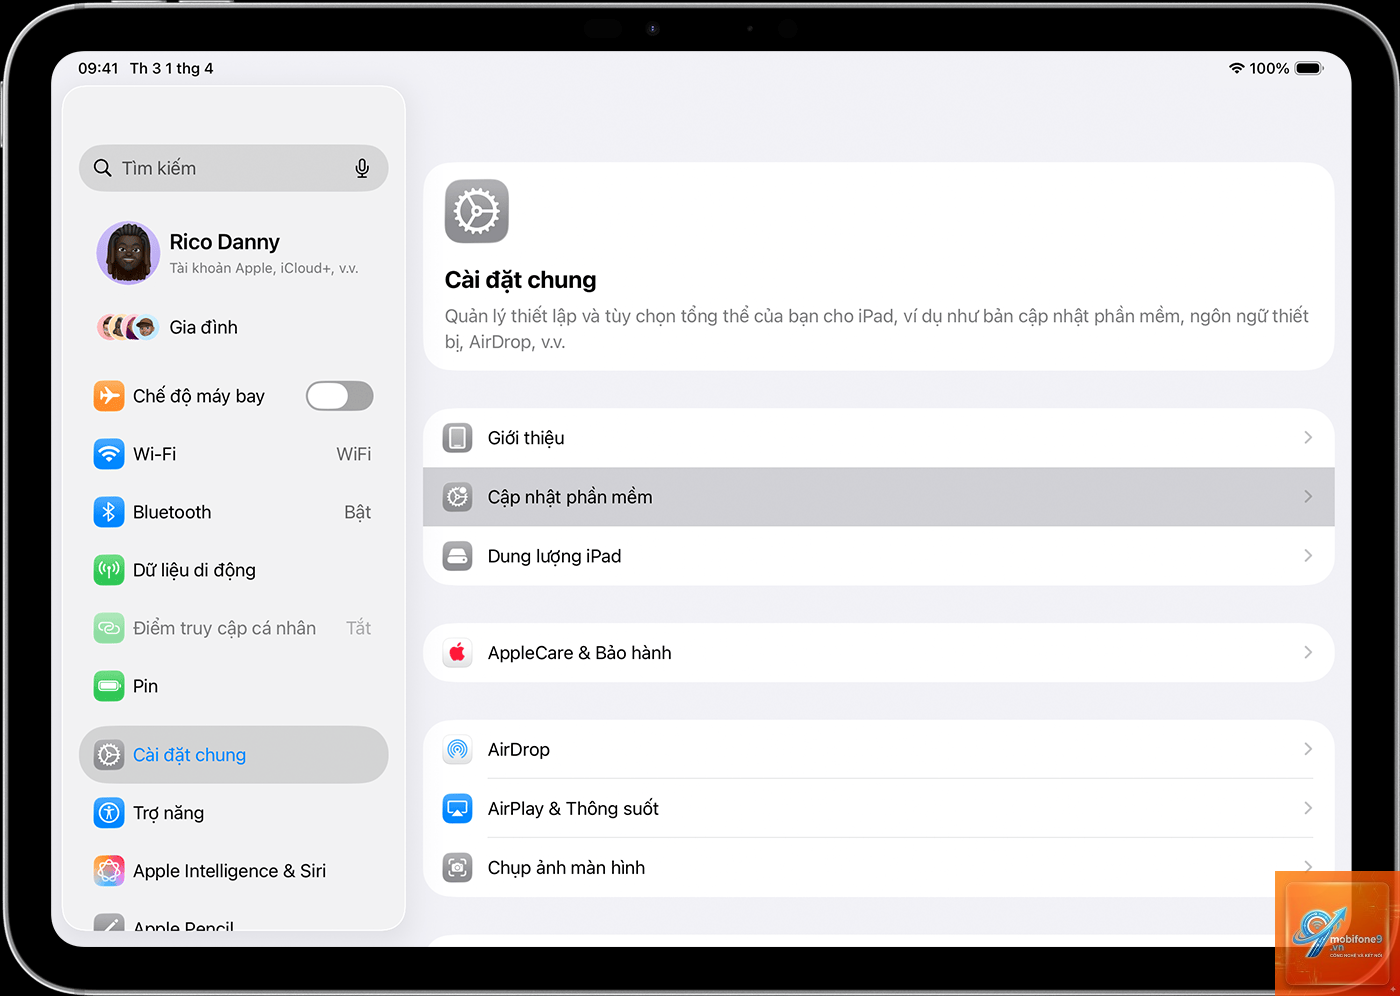Toggle the Chế độ máy bay switch

click(340, 396)
